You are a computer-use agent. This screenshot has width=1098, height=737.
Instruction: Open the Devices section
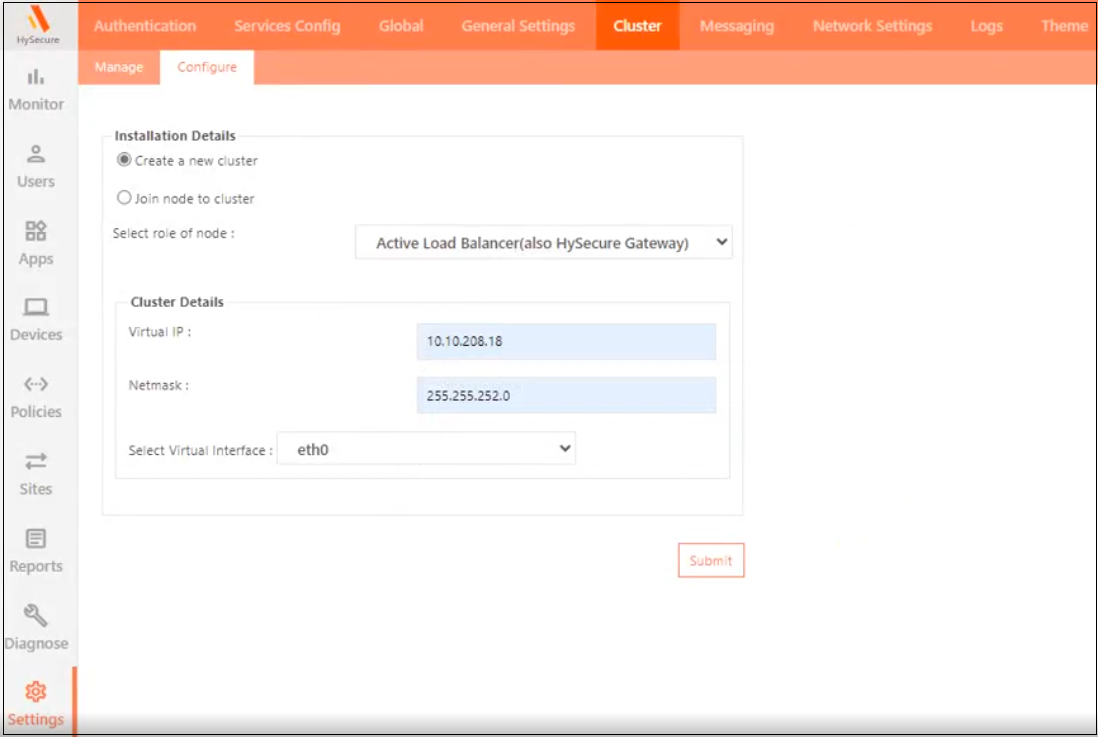coord(37,320)
